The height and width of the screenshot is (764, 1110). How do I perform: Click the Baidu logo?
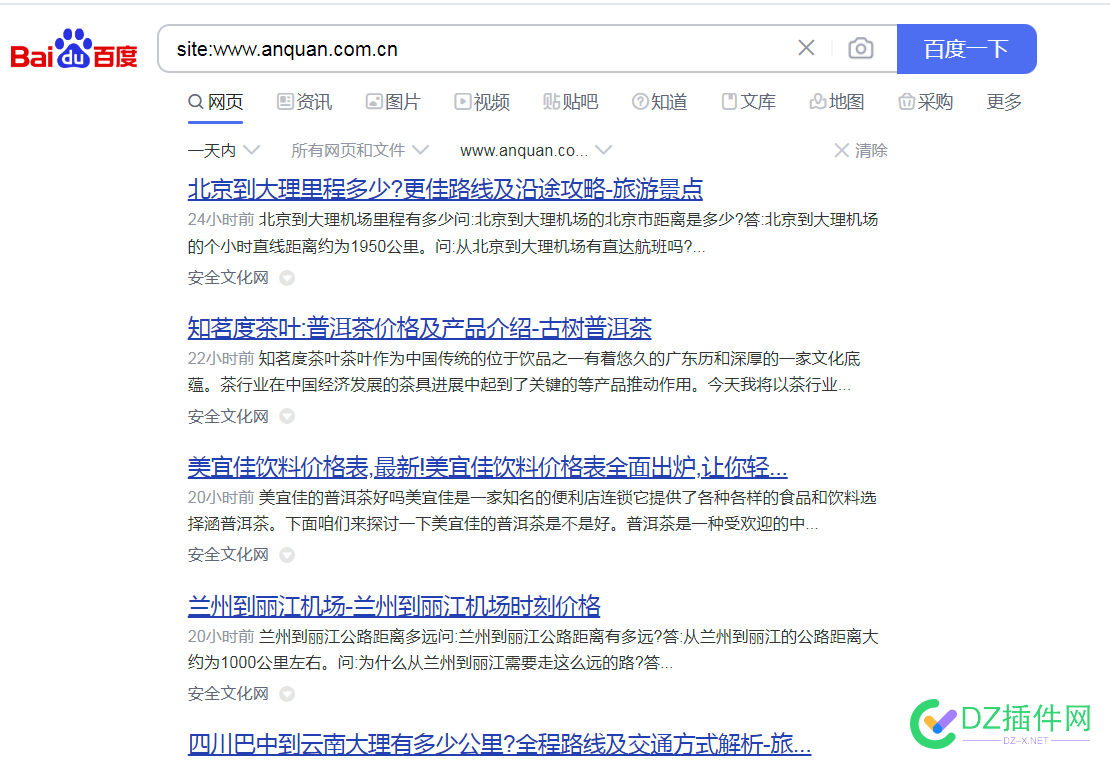(74, 49)
